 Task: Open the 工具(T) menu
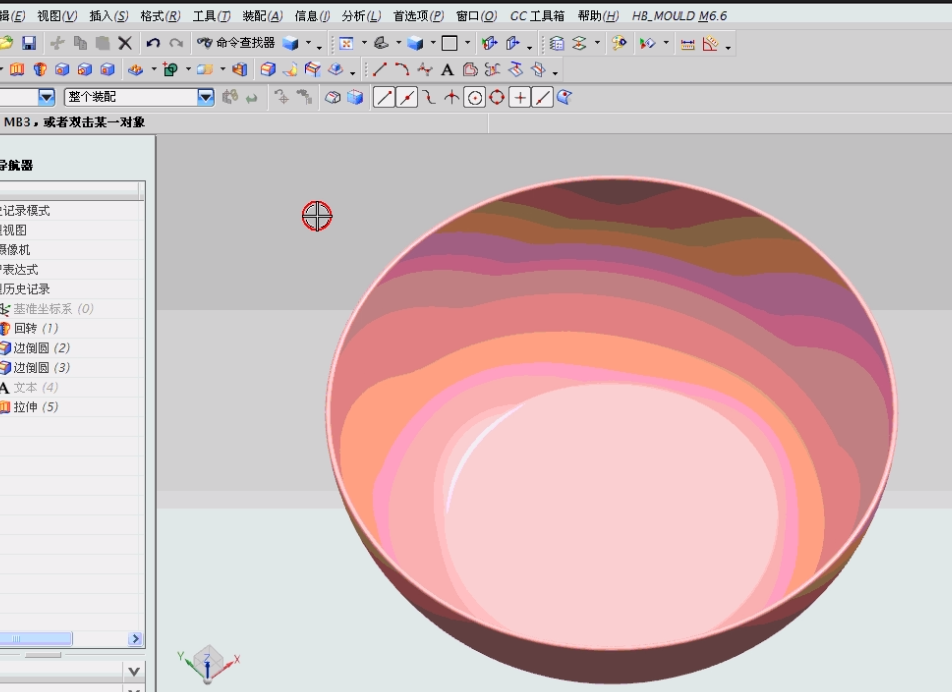[x=211, y=16]
